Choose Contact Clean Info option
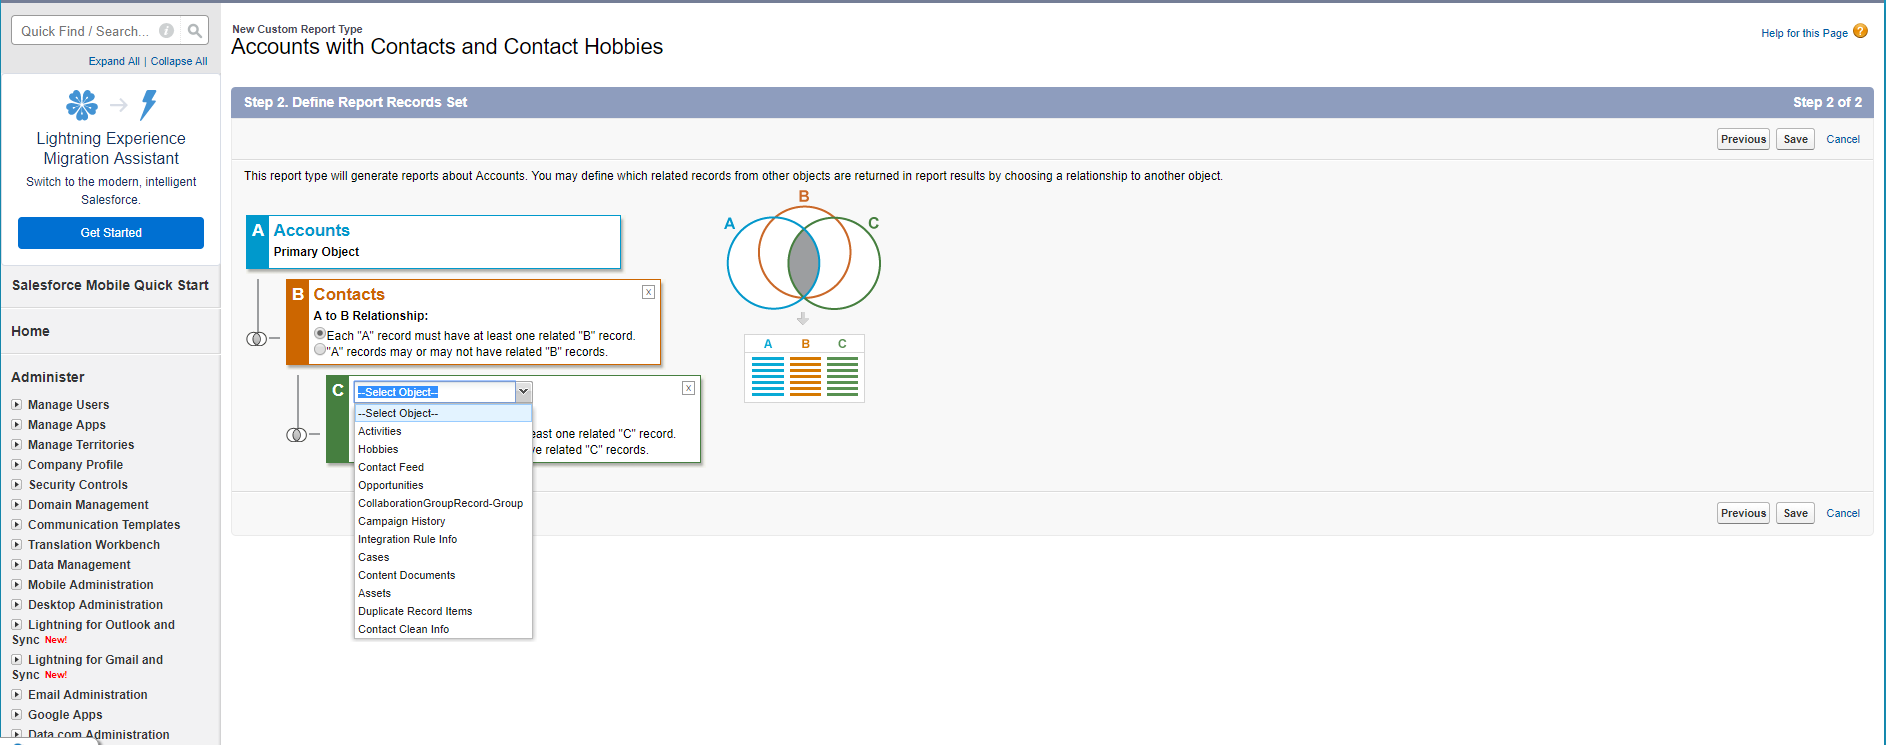 [443, 629]
